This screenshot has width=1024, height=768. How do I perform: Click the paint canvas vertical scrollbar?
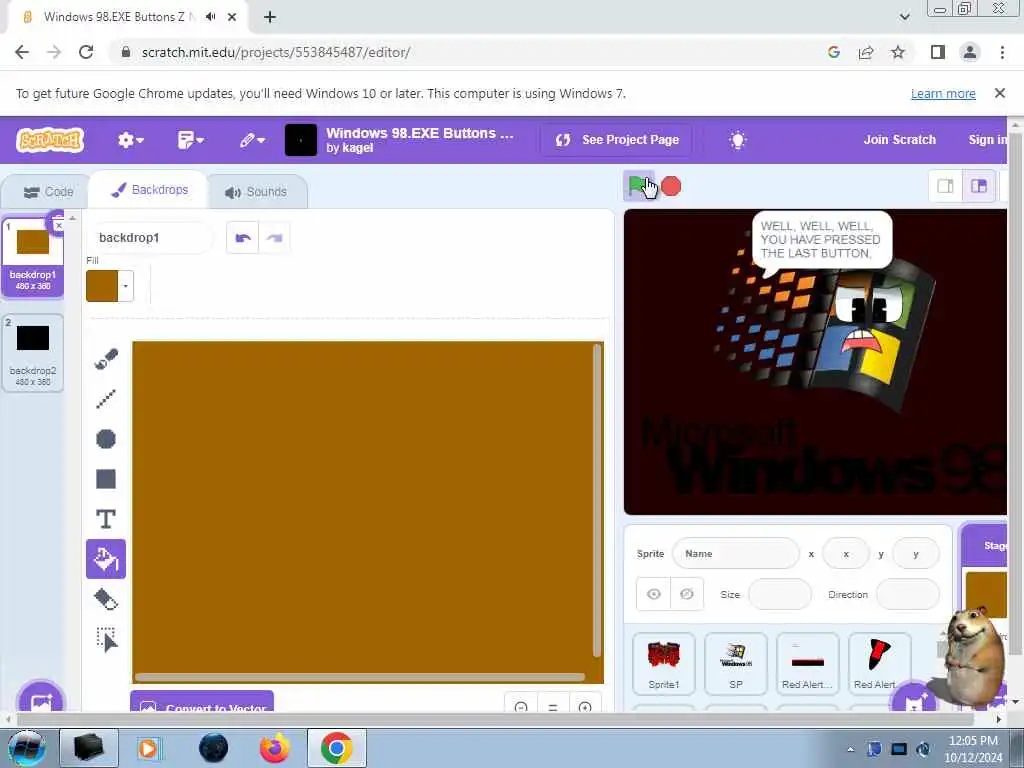tap(596, 500)
